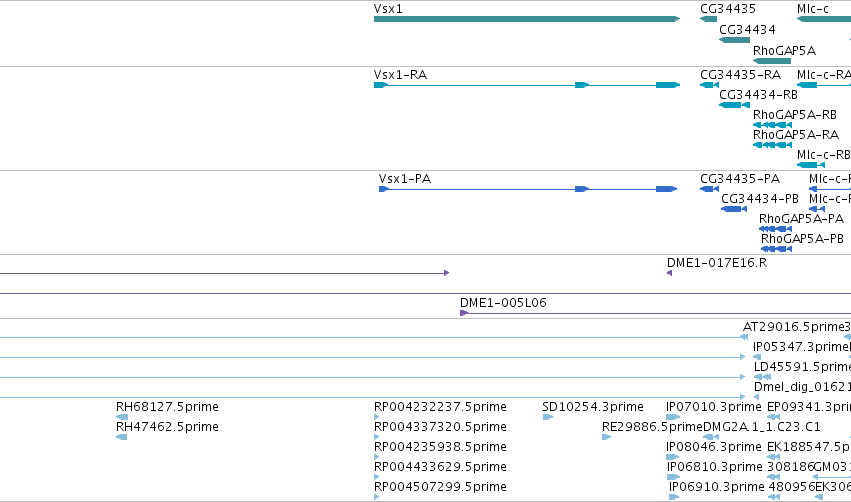The height and width of the screenshot is (502, 851).
Task: Click the DME1-017E16.R marker arrow
Action: 669,273
